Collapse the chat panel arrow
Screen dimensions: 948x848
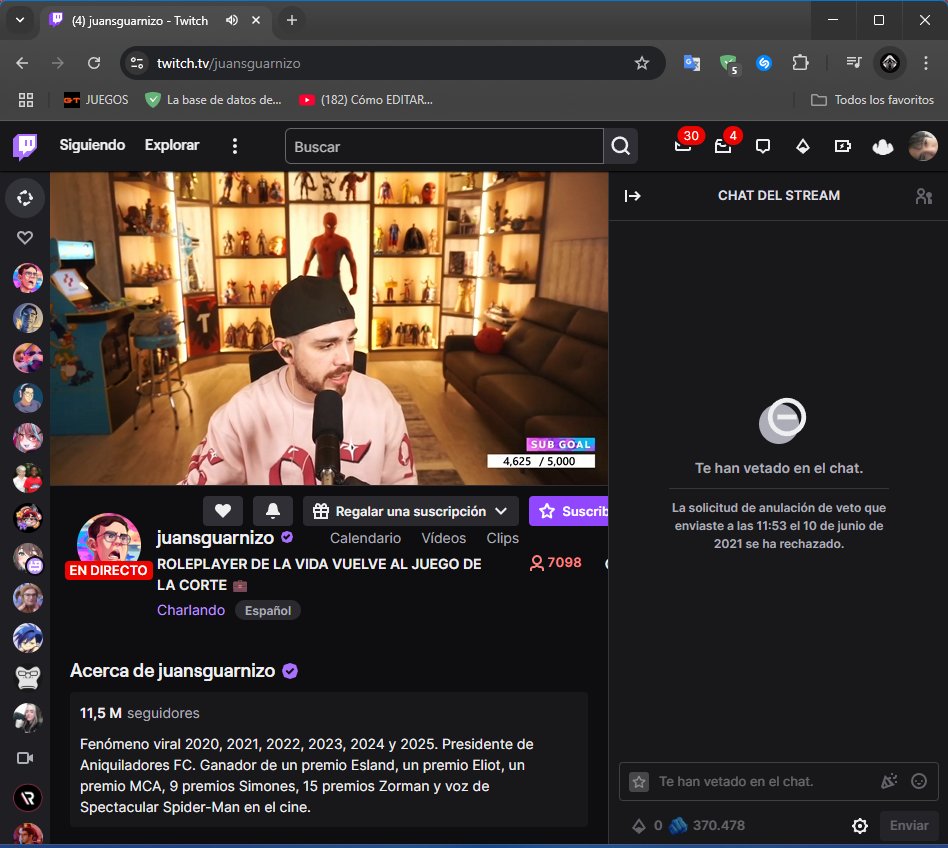(x=632, y=195)
